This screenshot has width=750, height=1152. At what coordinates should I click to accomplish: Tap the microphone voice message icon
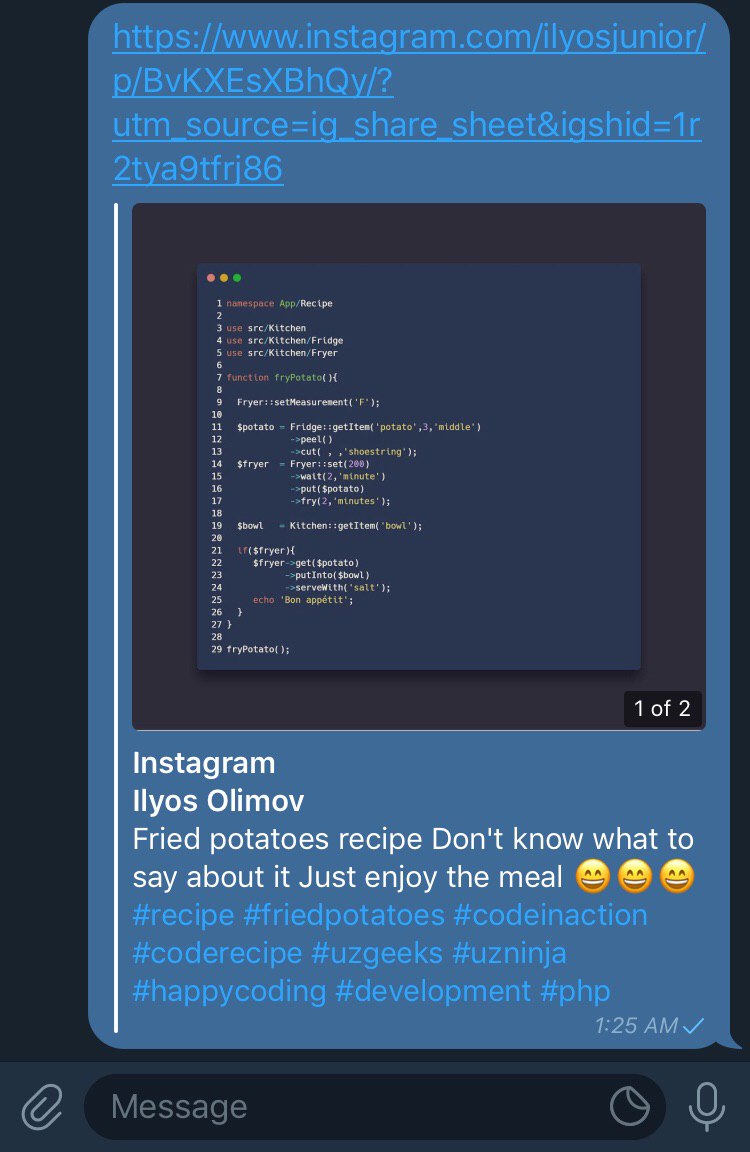[x=707, y=1106]
